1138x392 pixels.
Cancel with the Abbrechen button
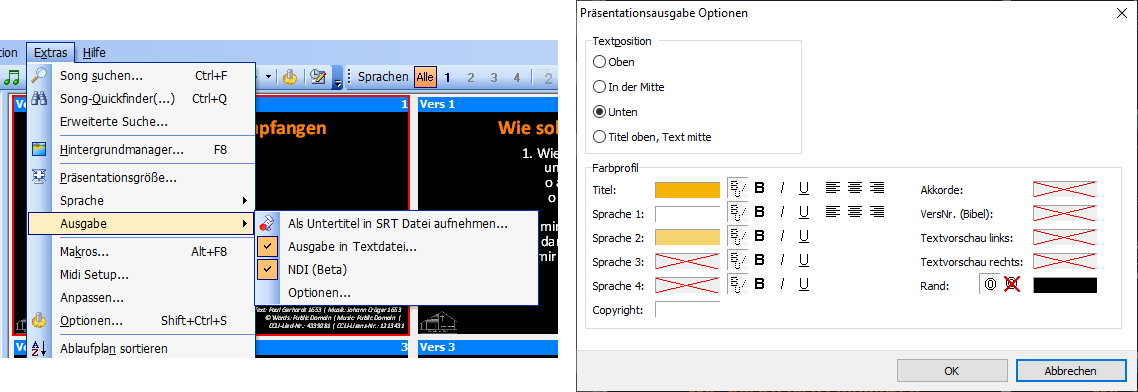coord(1070,370)
